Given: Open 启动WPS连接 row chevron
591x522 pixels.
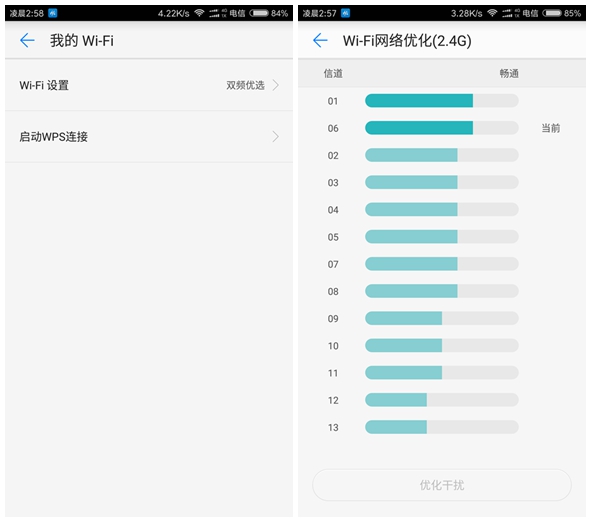Looking at the screenshot, I should tap(276, 136).
